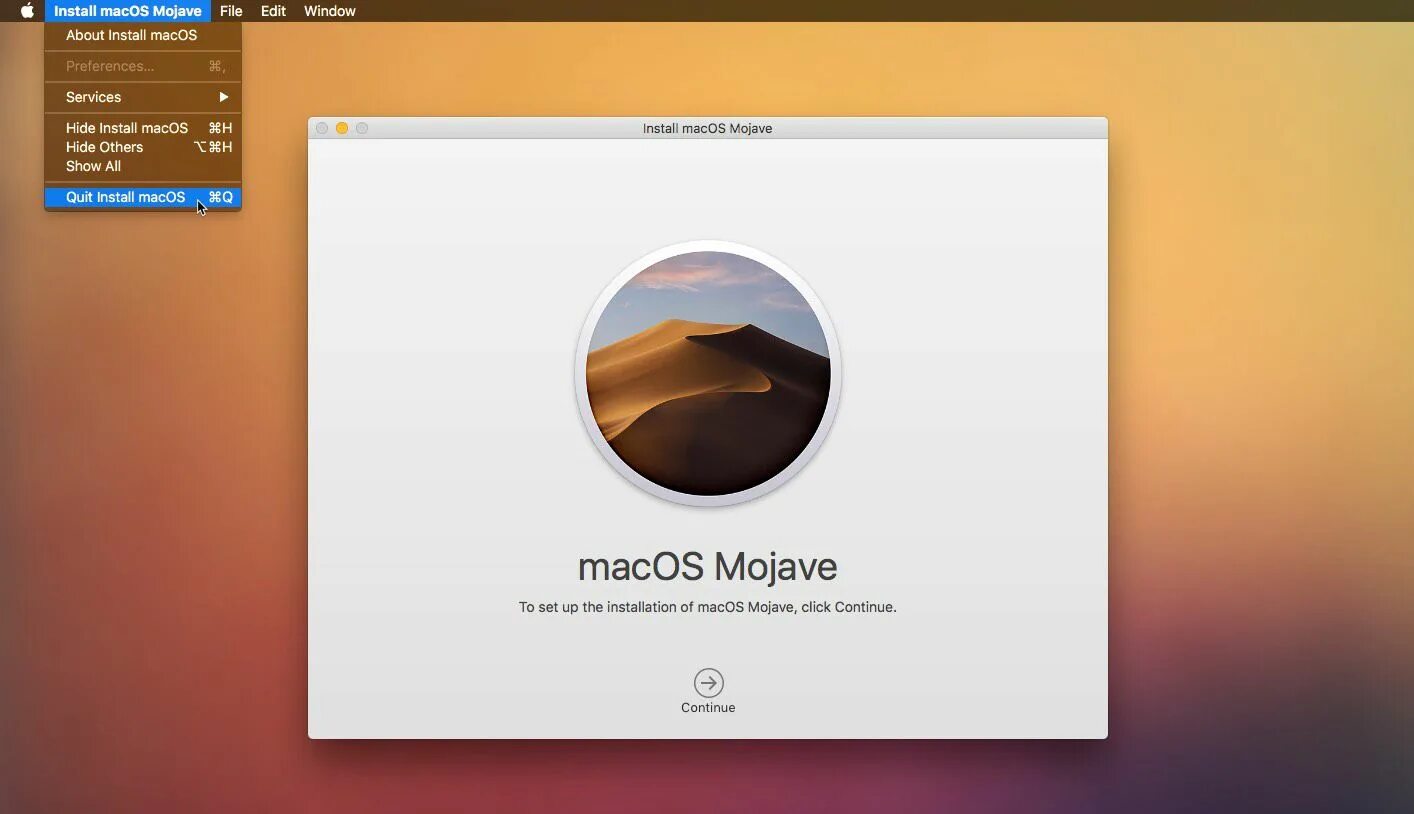Select Hide Install macOS
The width and height of the screenshot is (1414, 814).
(x=143, y=128)
